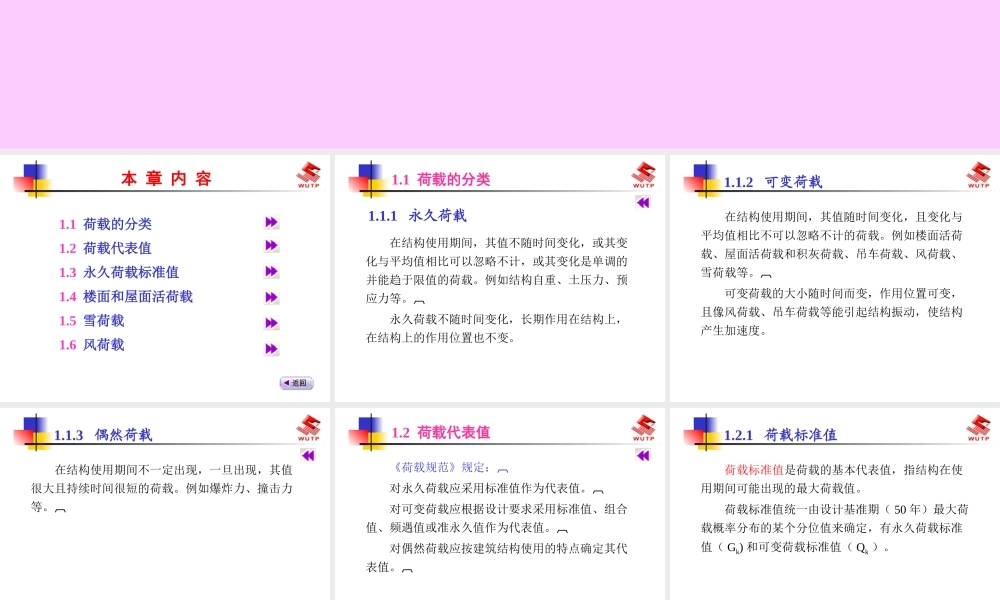Select the 1.1.2 可变荷载 slide title
Screen dimensions: 1000x600
point(773,182)
